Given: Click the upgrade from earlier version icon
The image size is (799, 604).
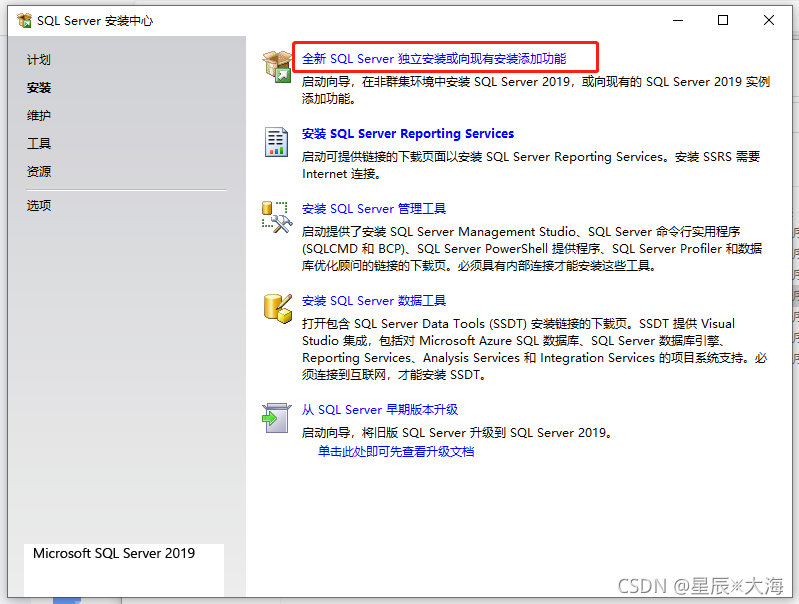Looking at the screenshot, I should (x=276, y=418).
